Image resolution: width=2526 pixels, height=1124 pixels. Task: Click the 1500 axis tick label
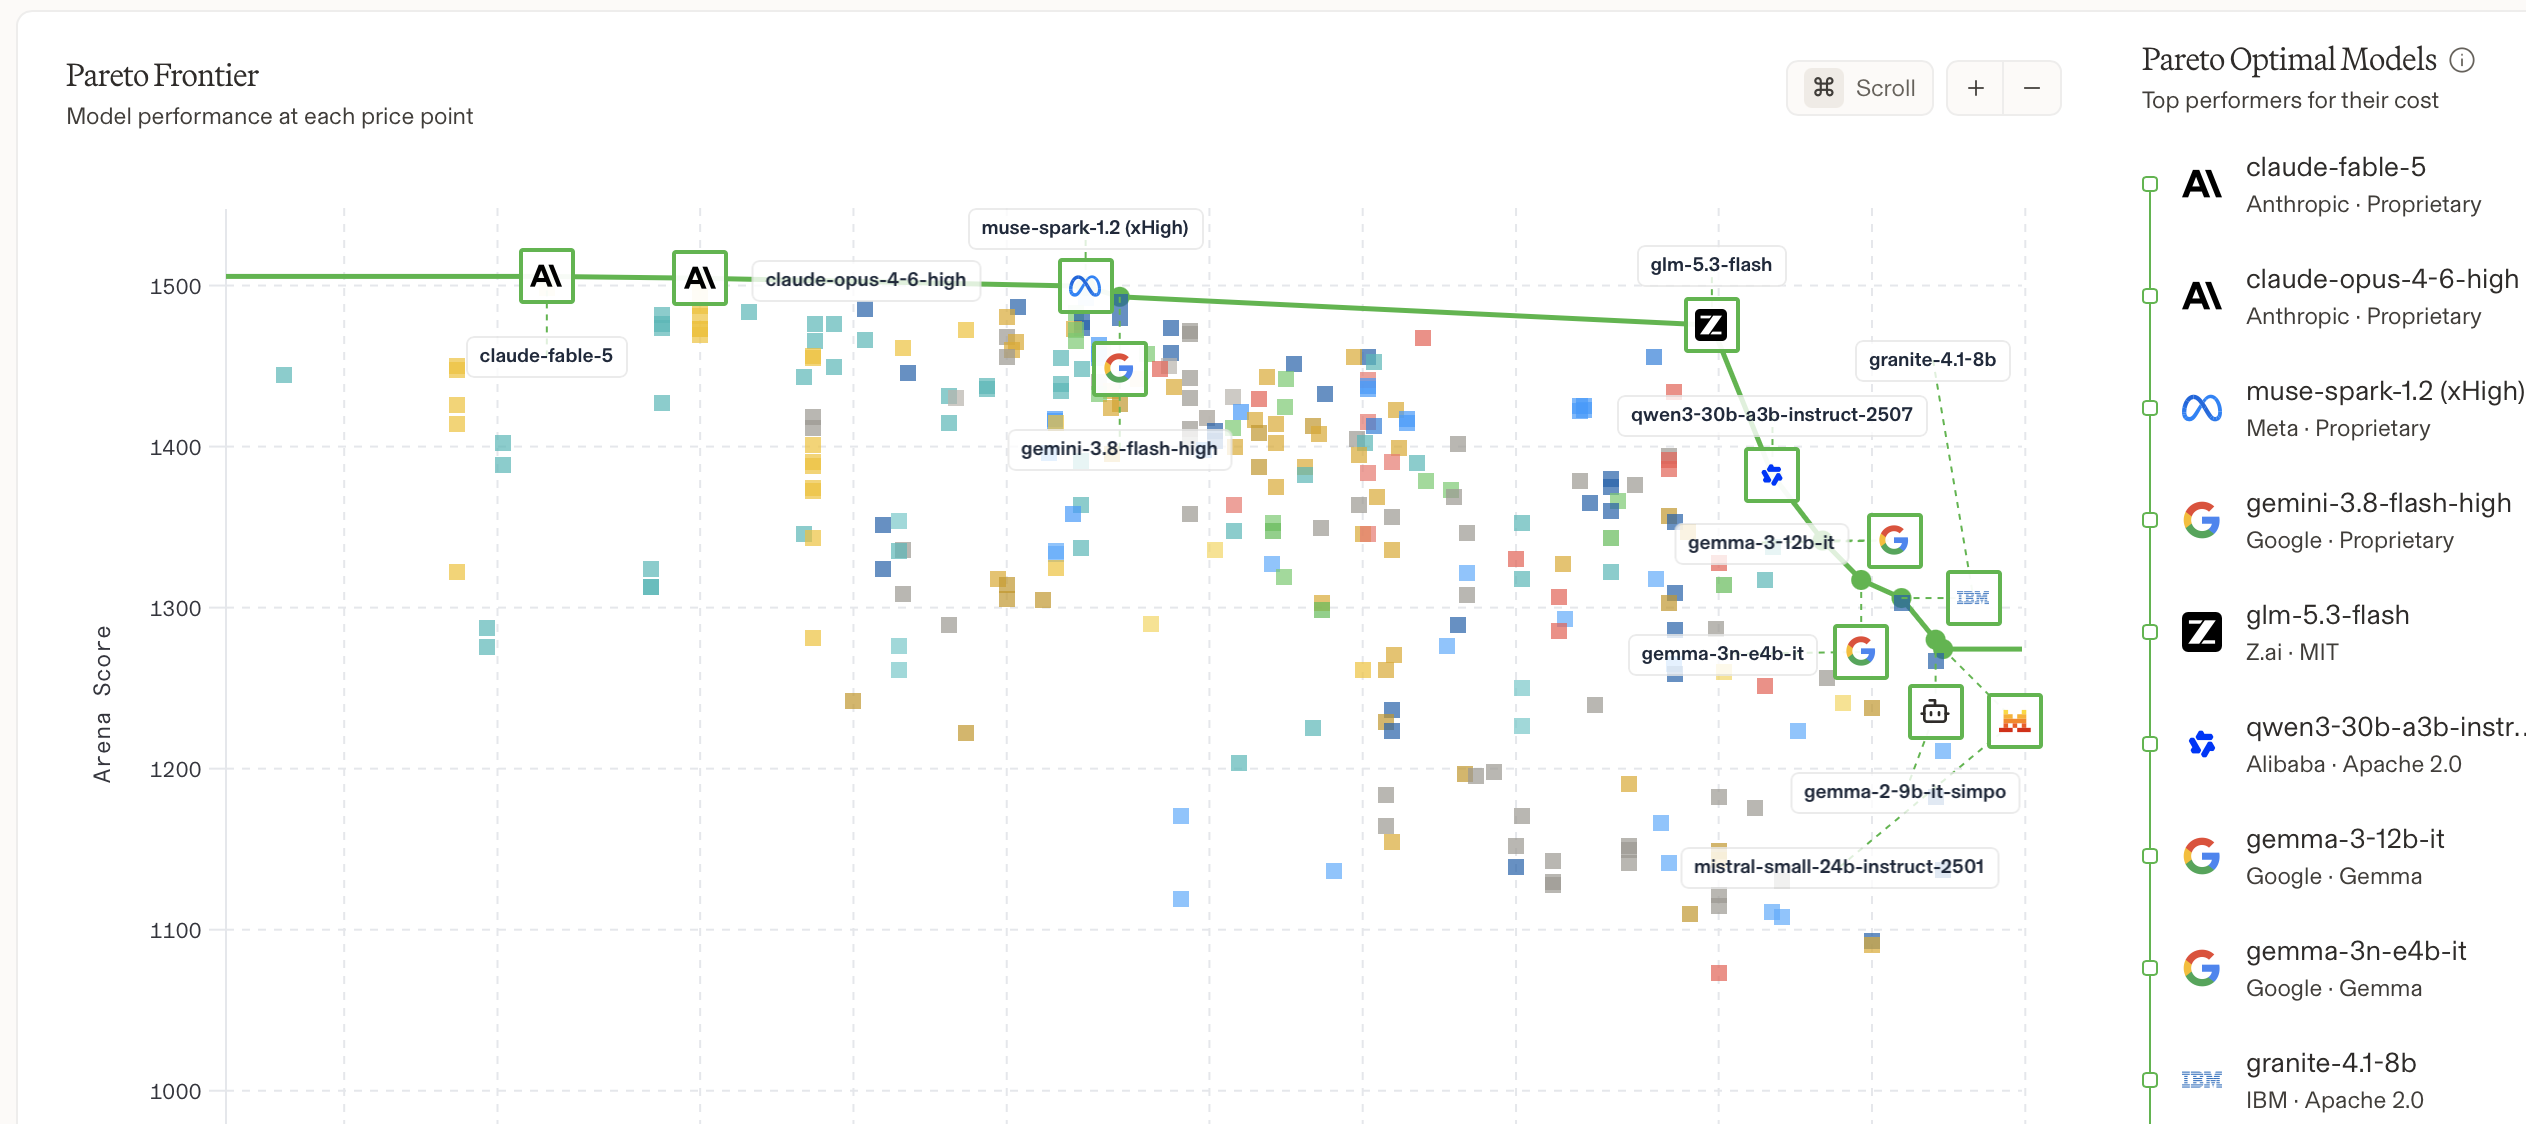tap(175, 287)
